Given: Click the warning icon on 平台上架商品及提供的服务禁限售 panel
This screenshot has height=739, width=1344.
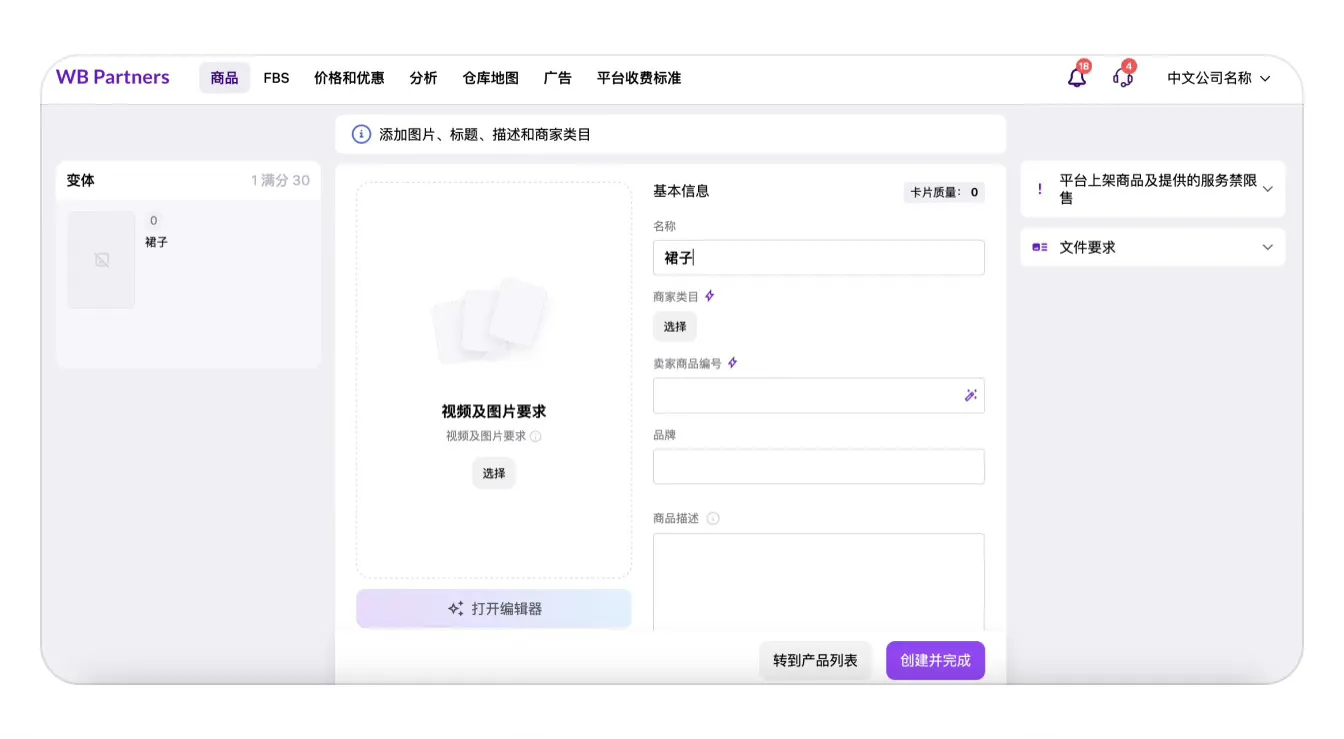Looking at the screenshot, I should click(x=1038, y=188).
